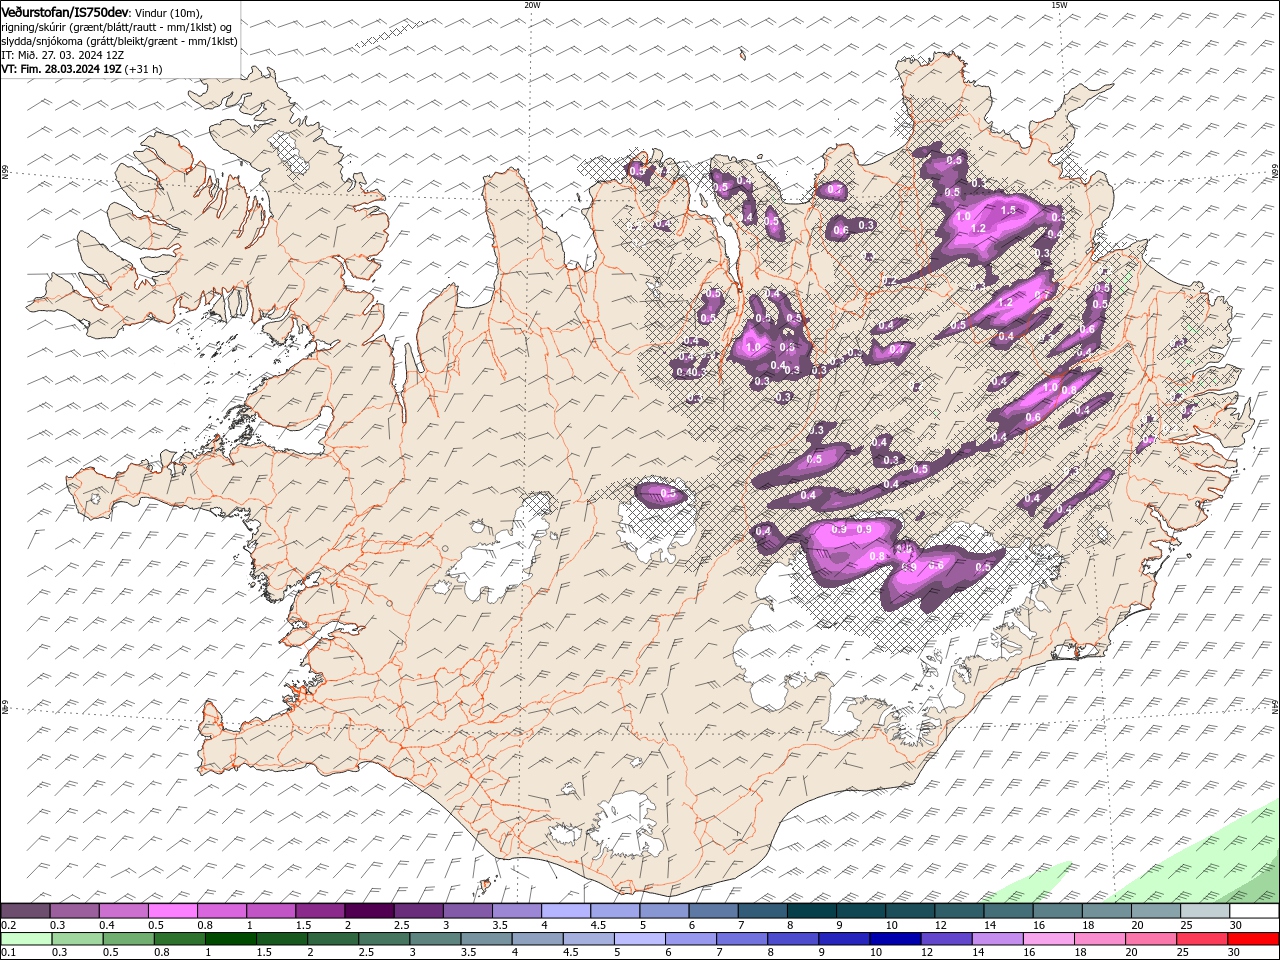This screenshot has height=960, width=1280.
Task: Click the 1.5 snowfall value on the map
Action: (x=1008, y=210)
